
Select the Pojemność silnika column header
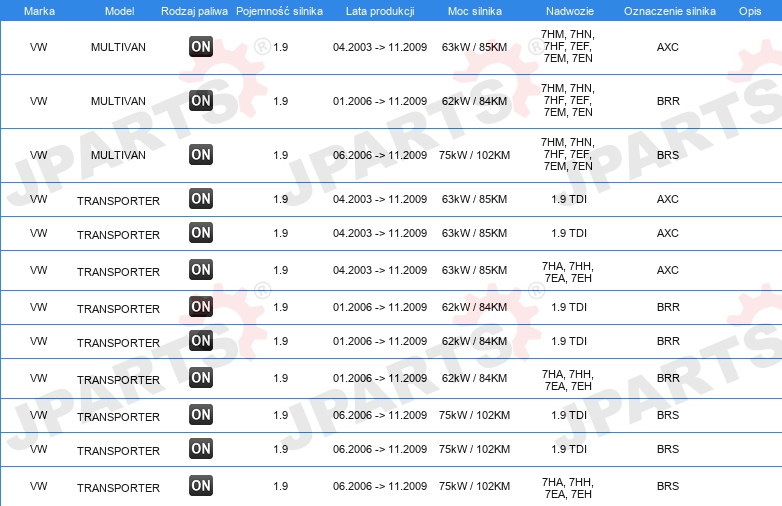point(279,11)
